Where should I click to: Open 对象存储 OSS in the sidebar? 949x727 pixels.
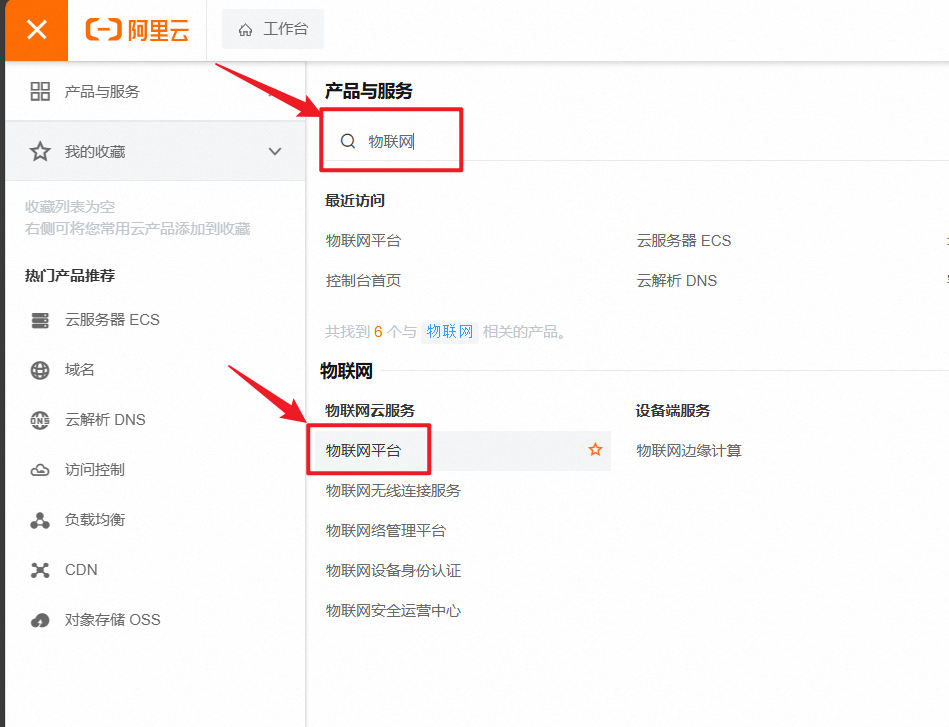(x=113, y=620)
